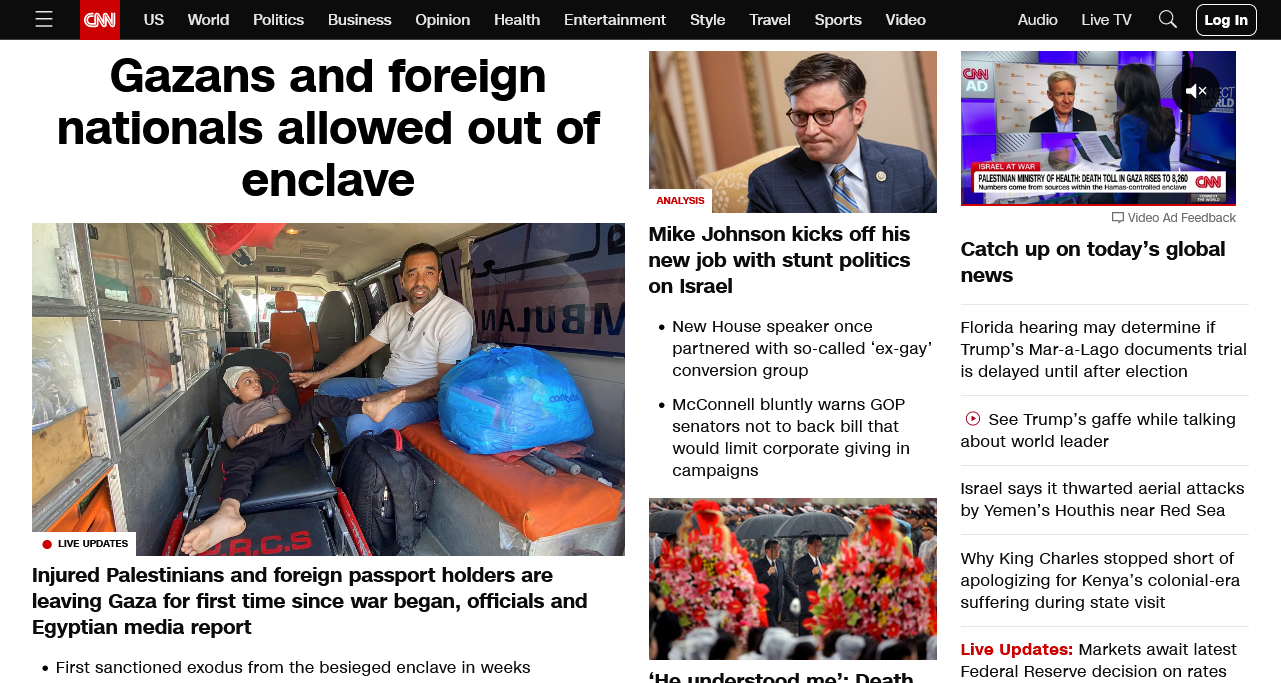
Task: Click the CNN logo
Action: coord(100,19)
